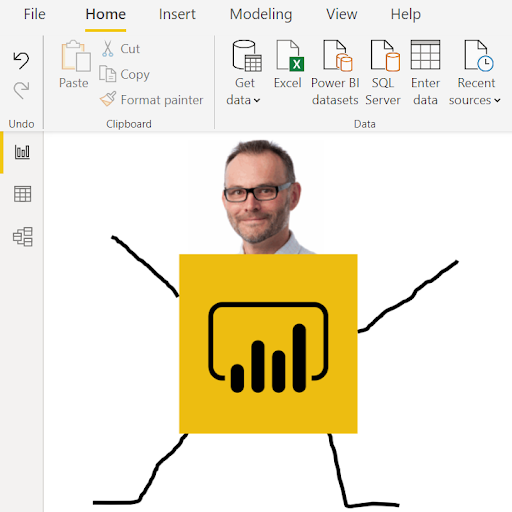Click the Redo arrow icon
This screenshot has height=512, width=512.
coord(21,90)
